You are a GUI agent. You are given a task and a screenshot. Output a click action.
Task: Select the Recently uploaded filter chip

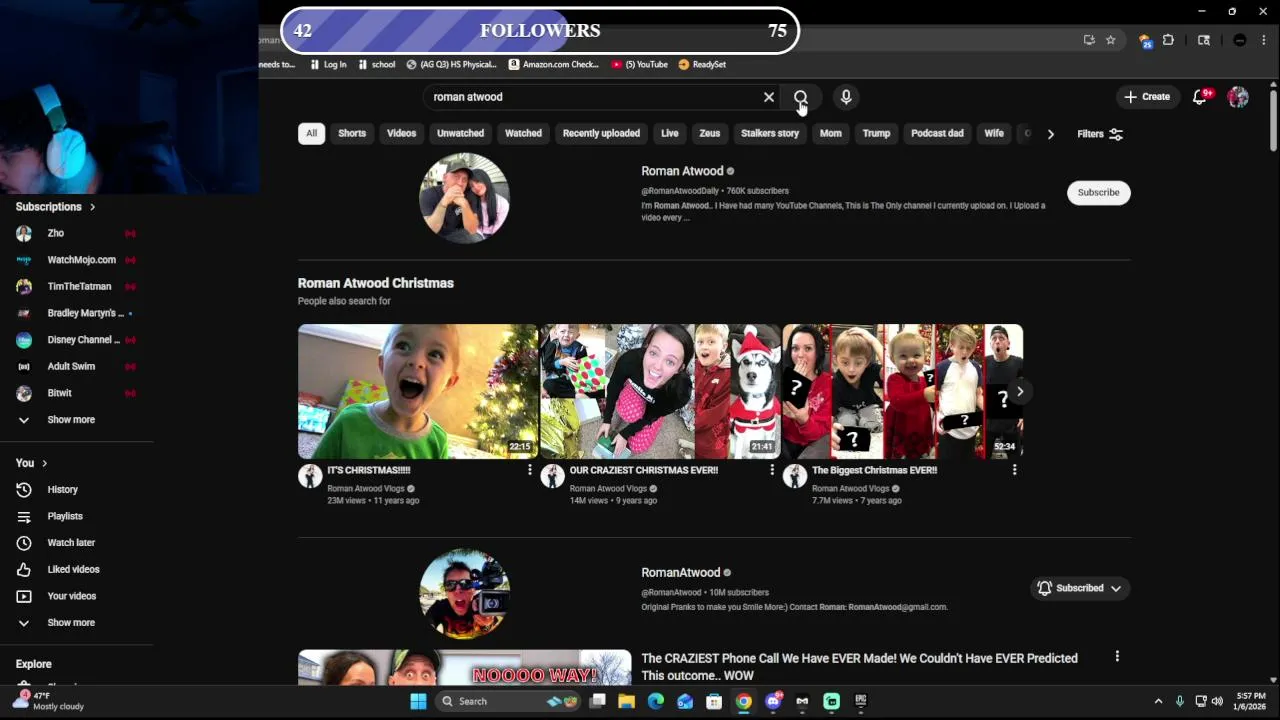pos(601,133)
